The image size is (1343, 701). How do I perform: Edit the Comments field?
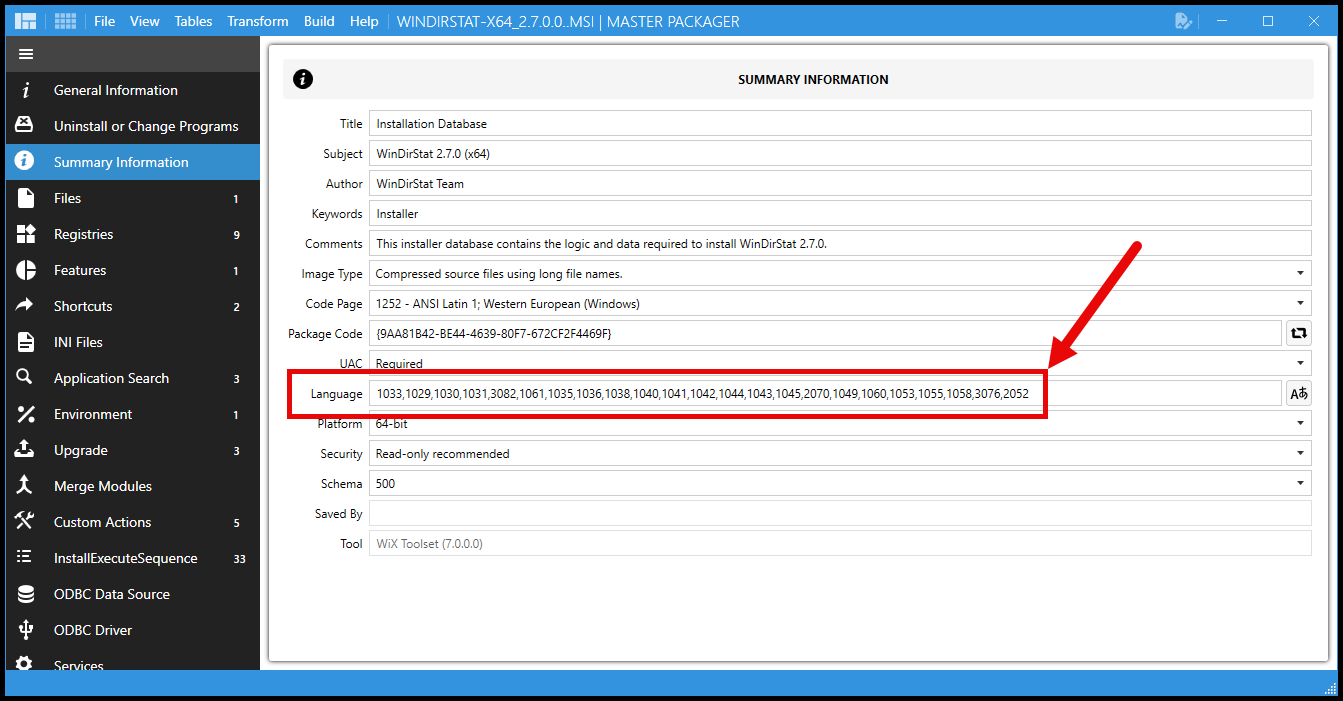point(840,243)
